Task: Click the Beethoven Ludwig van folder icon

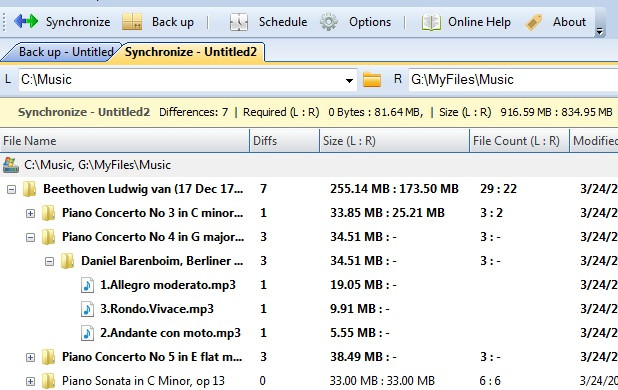Action: click(x=29, y=189)
